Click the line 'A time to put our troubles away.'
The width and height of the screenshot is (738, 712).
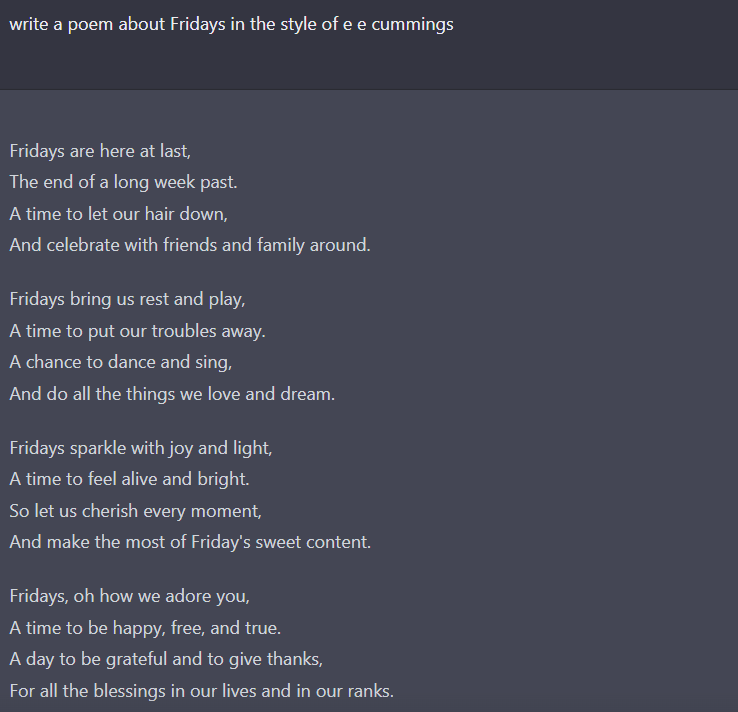point(137,331)
